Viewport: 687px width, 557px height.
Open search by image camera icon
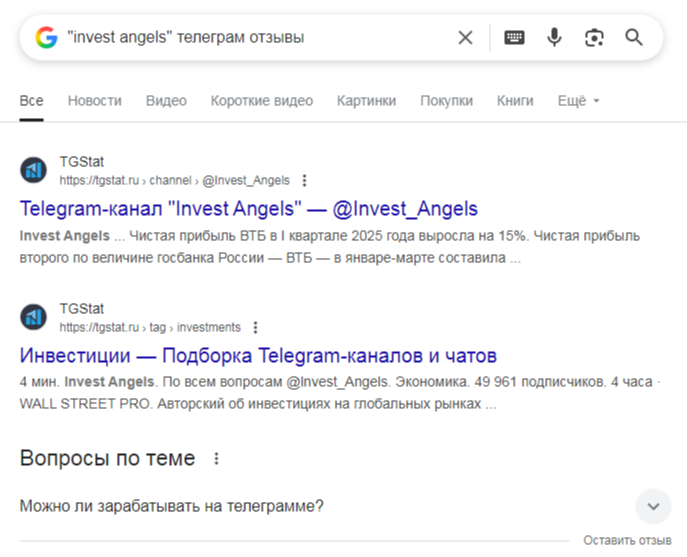coord(594,38)
